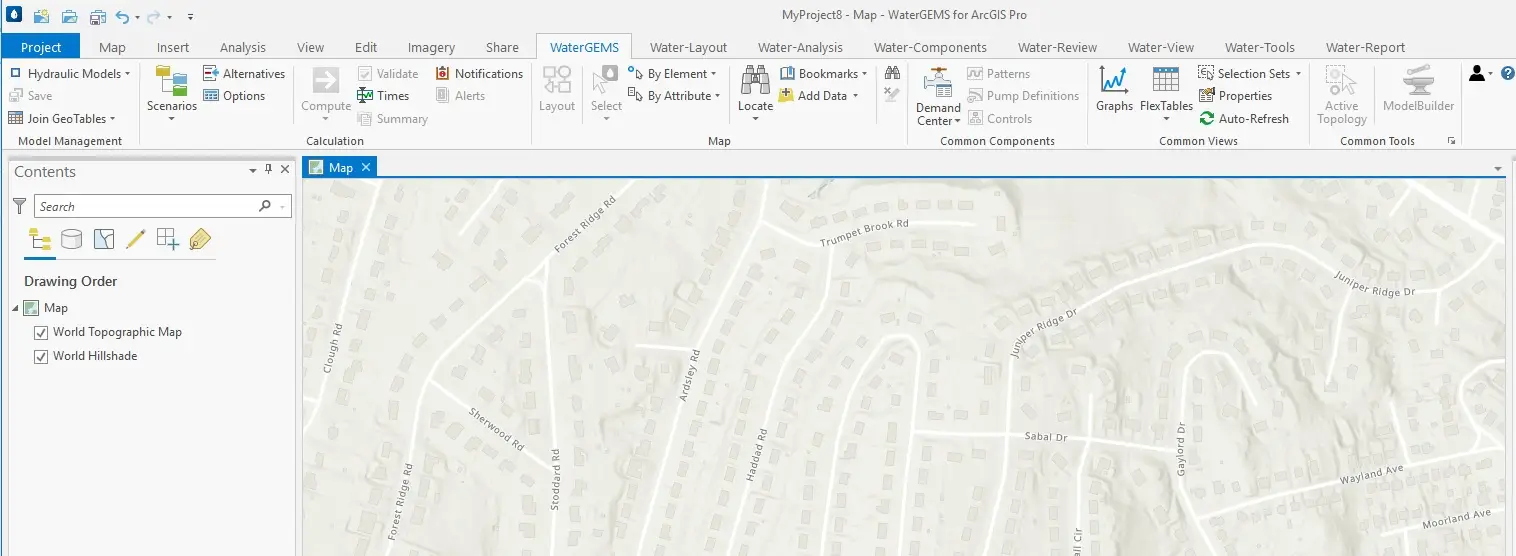Switch to the Water-Review tab
This screenshot has width=1516, height=556.
pos(1057,47)
